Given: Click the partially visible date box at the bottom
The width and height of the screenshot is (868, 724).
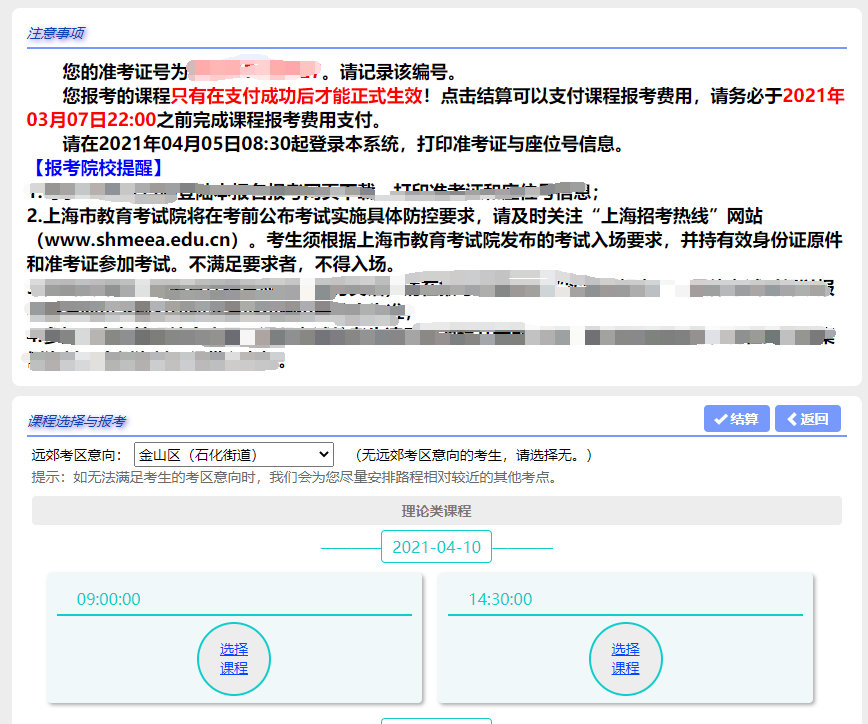Looking at the screenshot, I should click(436, 718).
